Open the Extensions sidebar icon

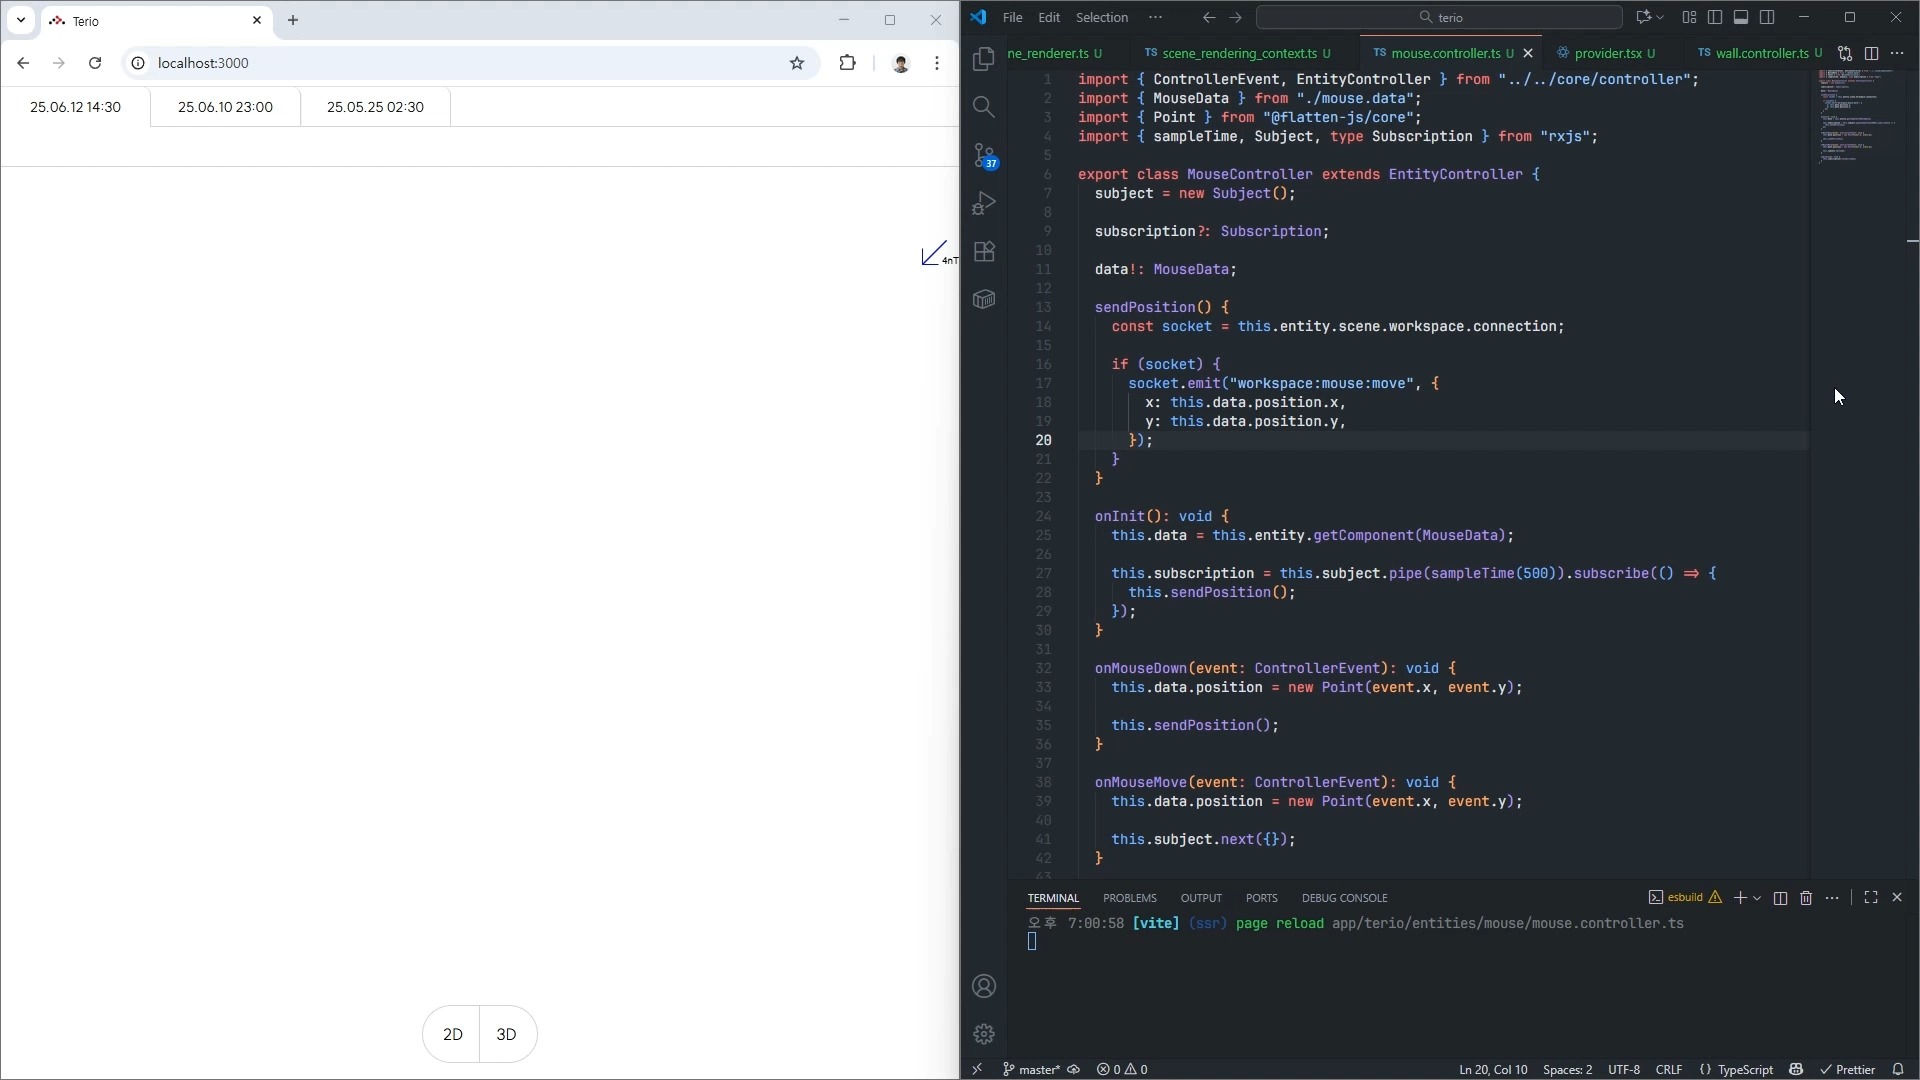[x=984, y=251]
